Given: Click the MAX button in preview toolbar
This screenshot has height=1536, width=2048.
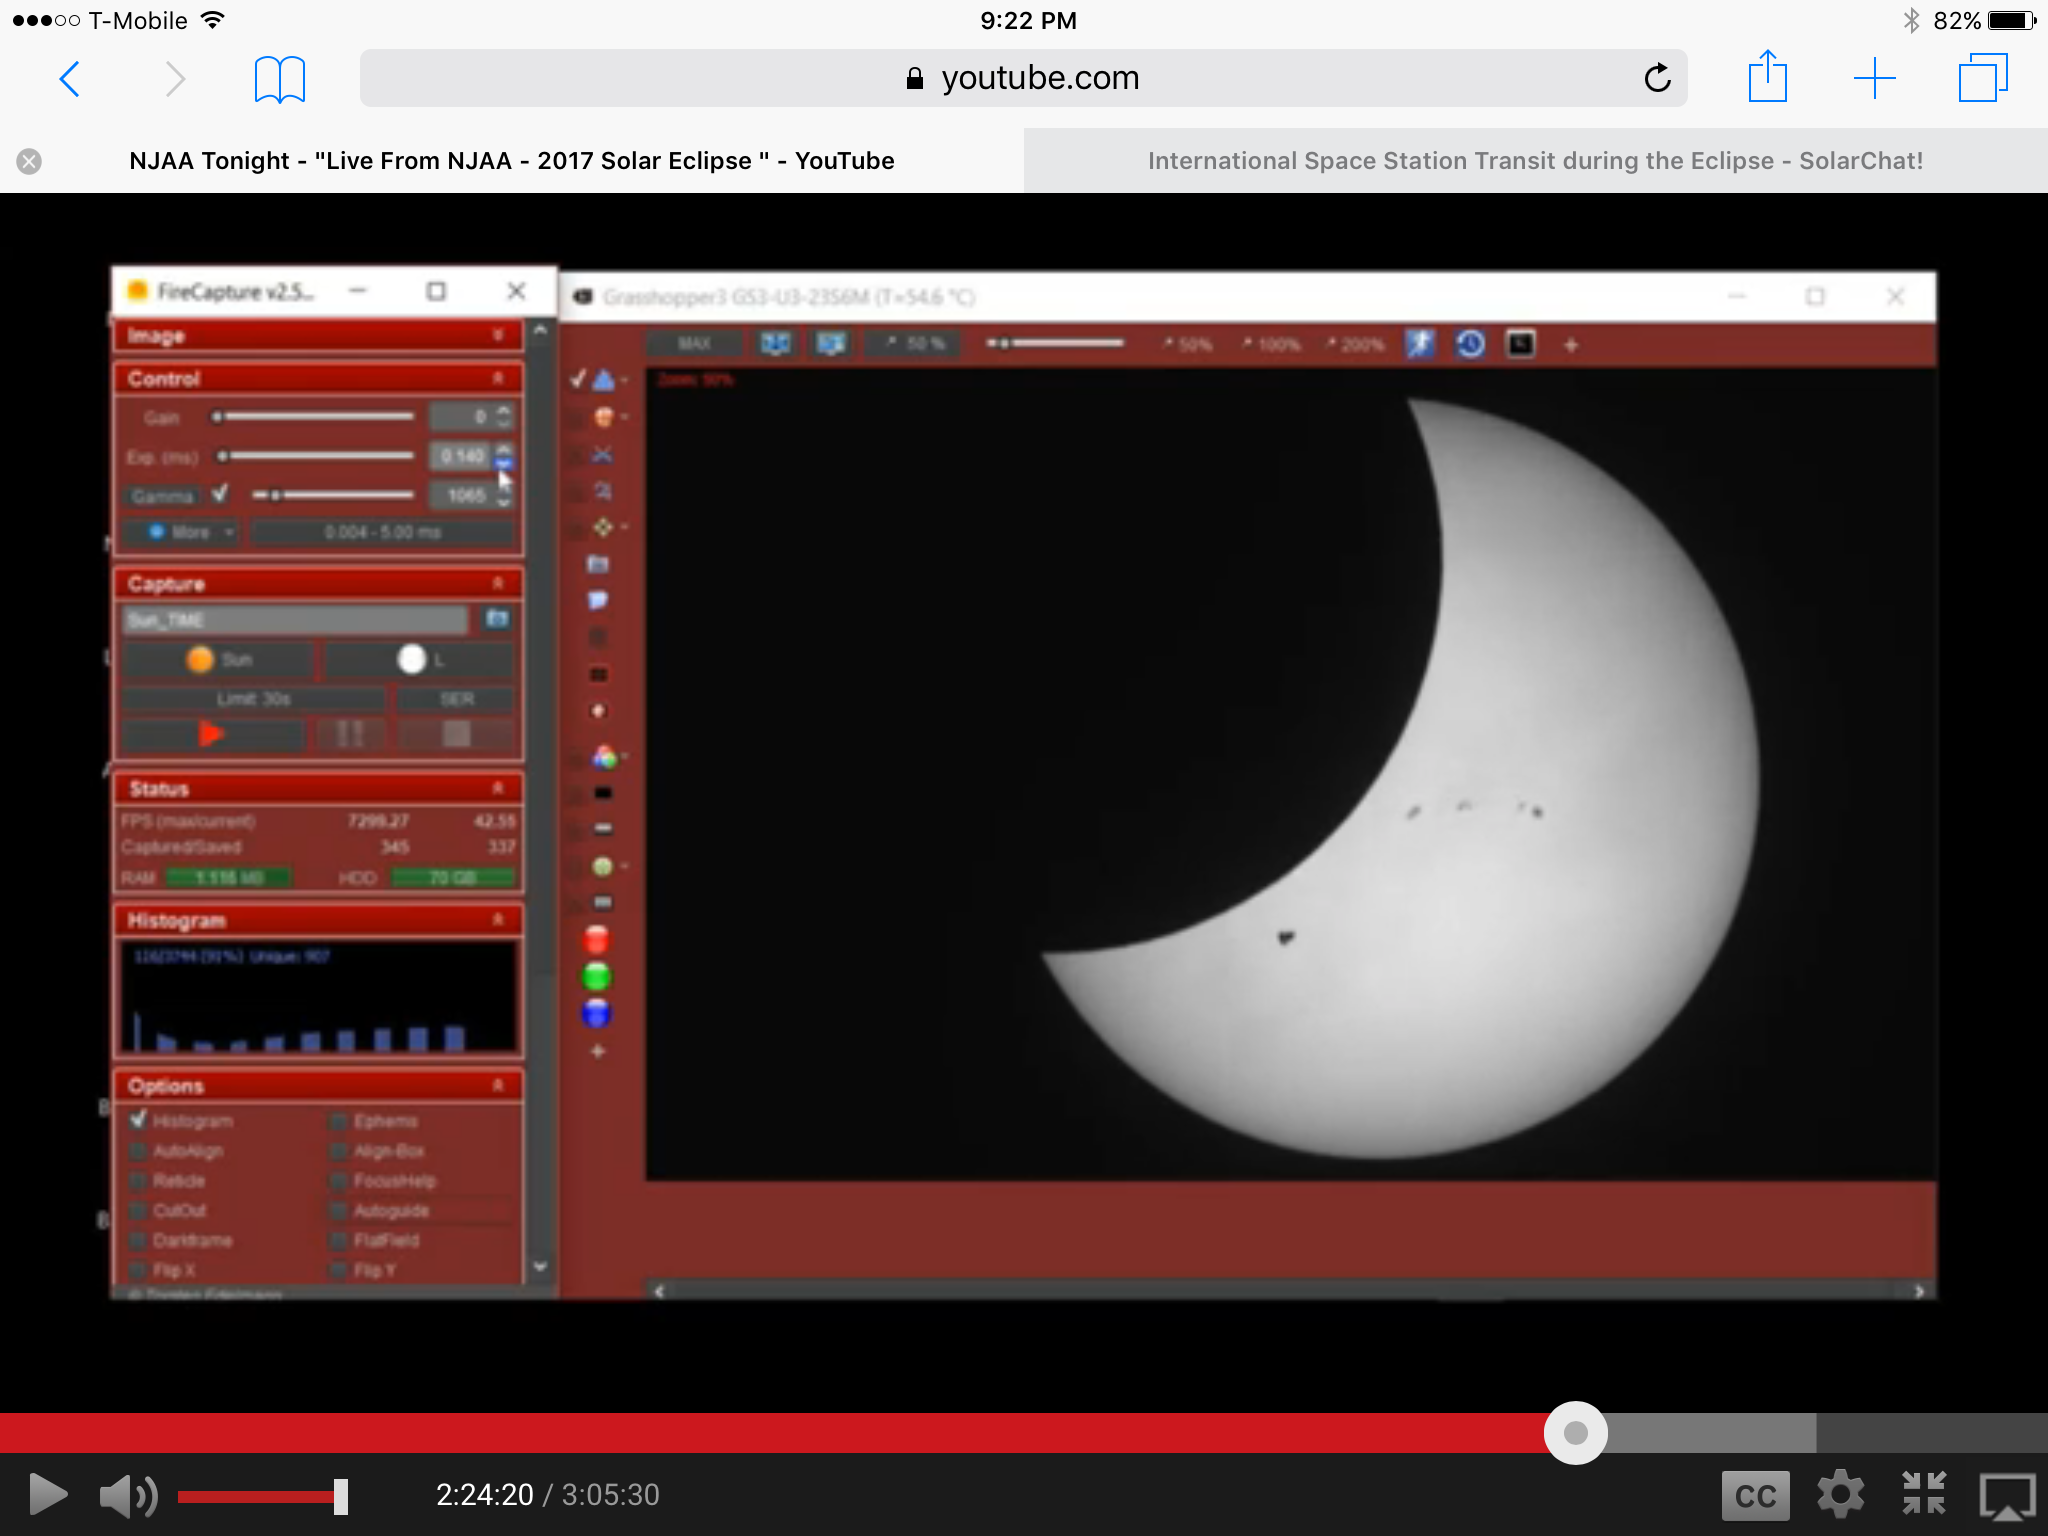Looking at the screenshot, I should point(694,344).
